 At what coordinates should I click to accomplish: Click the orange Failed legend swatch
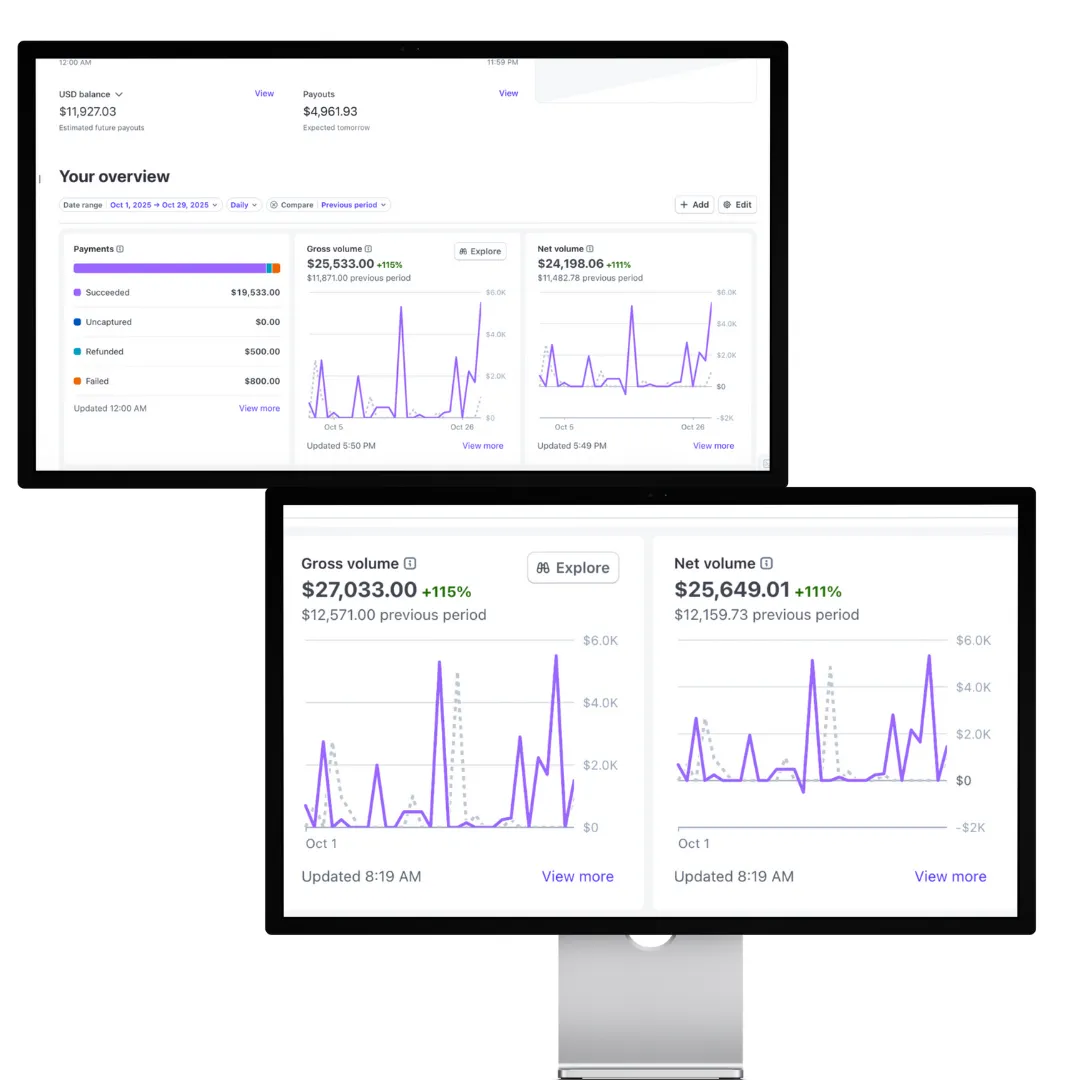77,381
